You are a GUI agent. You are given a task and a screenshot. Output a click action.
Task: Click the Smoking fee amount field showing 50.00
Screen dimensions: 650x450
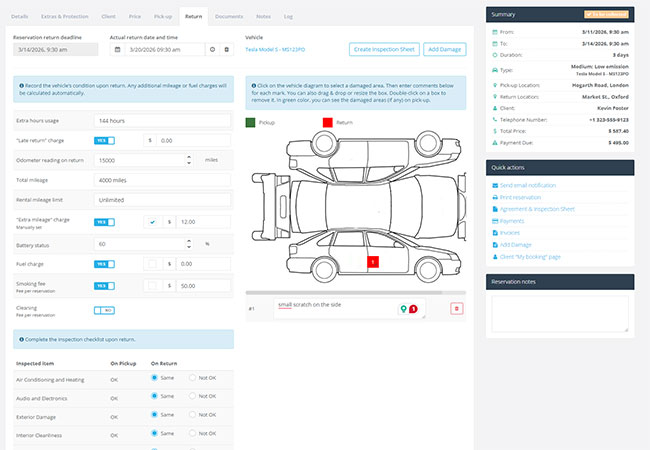point(203,286)
